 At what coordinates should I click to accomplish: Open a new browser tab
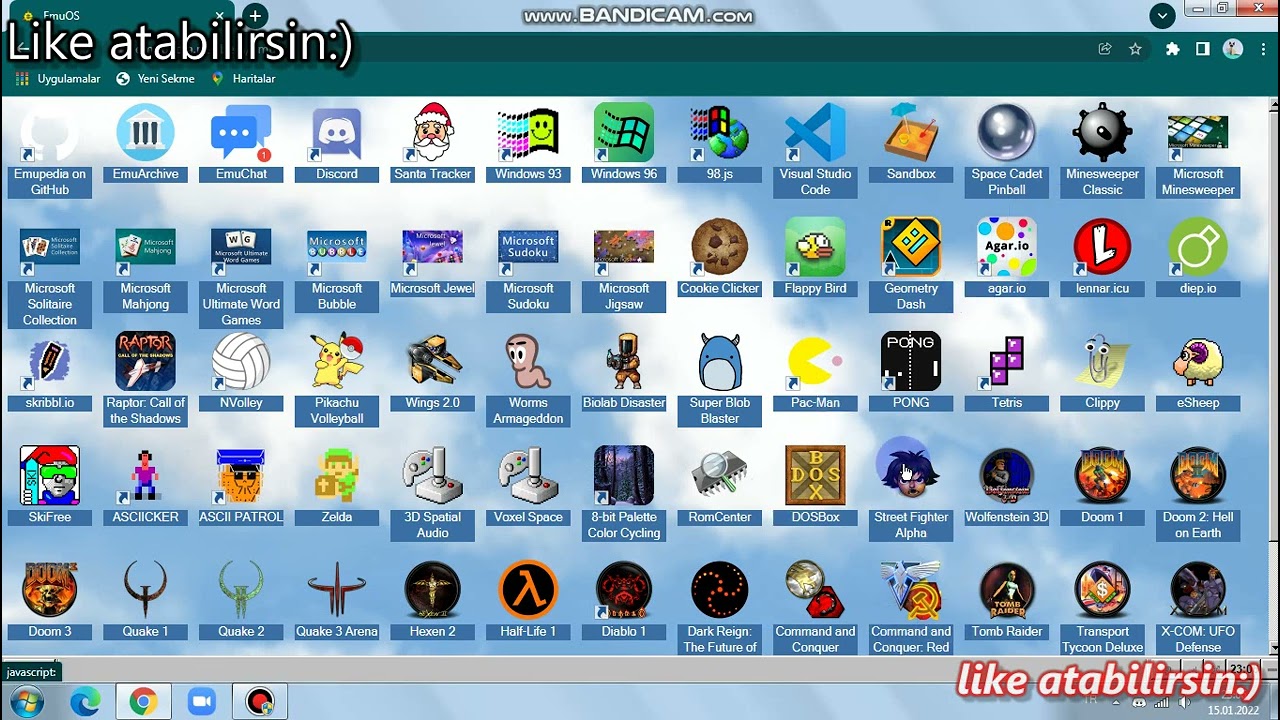click(255, 16)
